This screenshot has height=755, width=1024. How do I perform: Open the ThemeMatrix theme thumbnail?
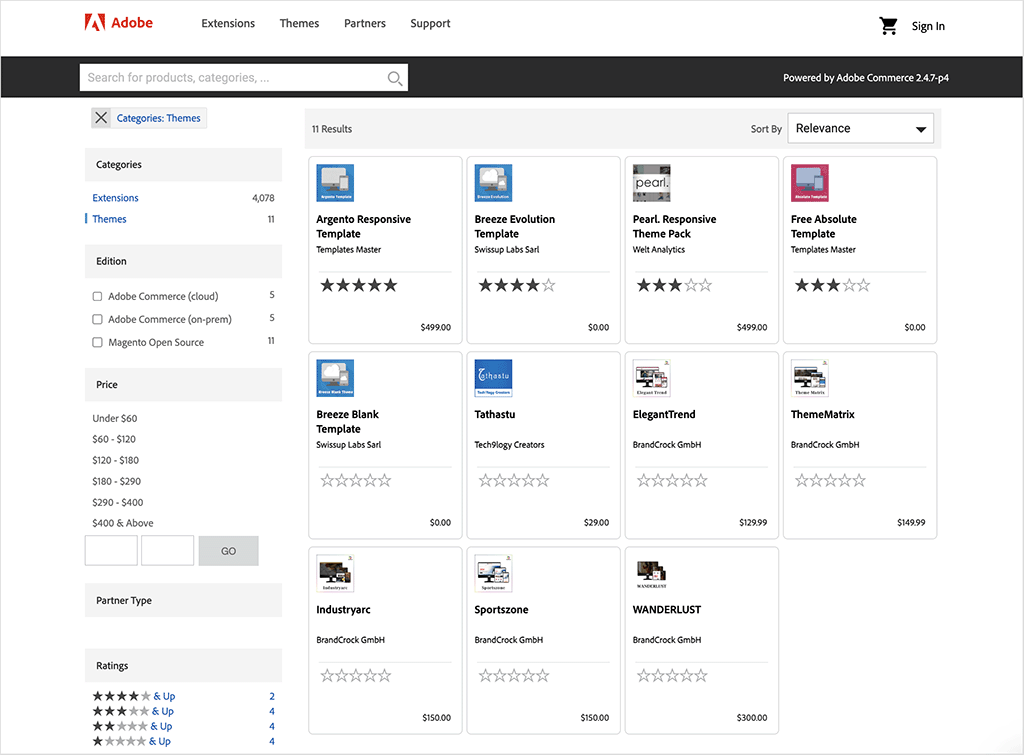tap(810, 378)
